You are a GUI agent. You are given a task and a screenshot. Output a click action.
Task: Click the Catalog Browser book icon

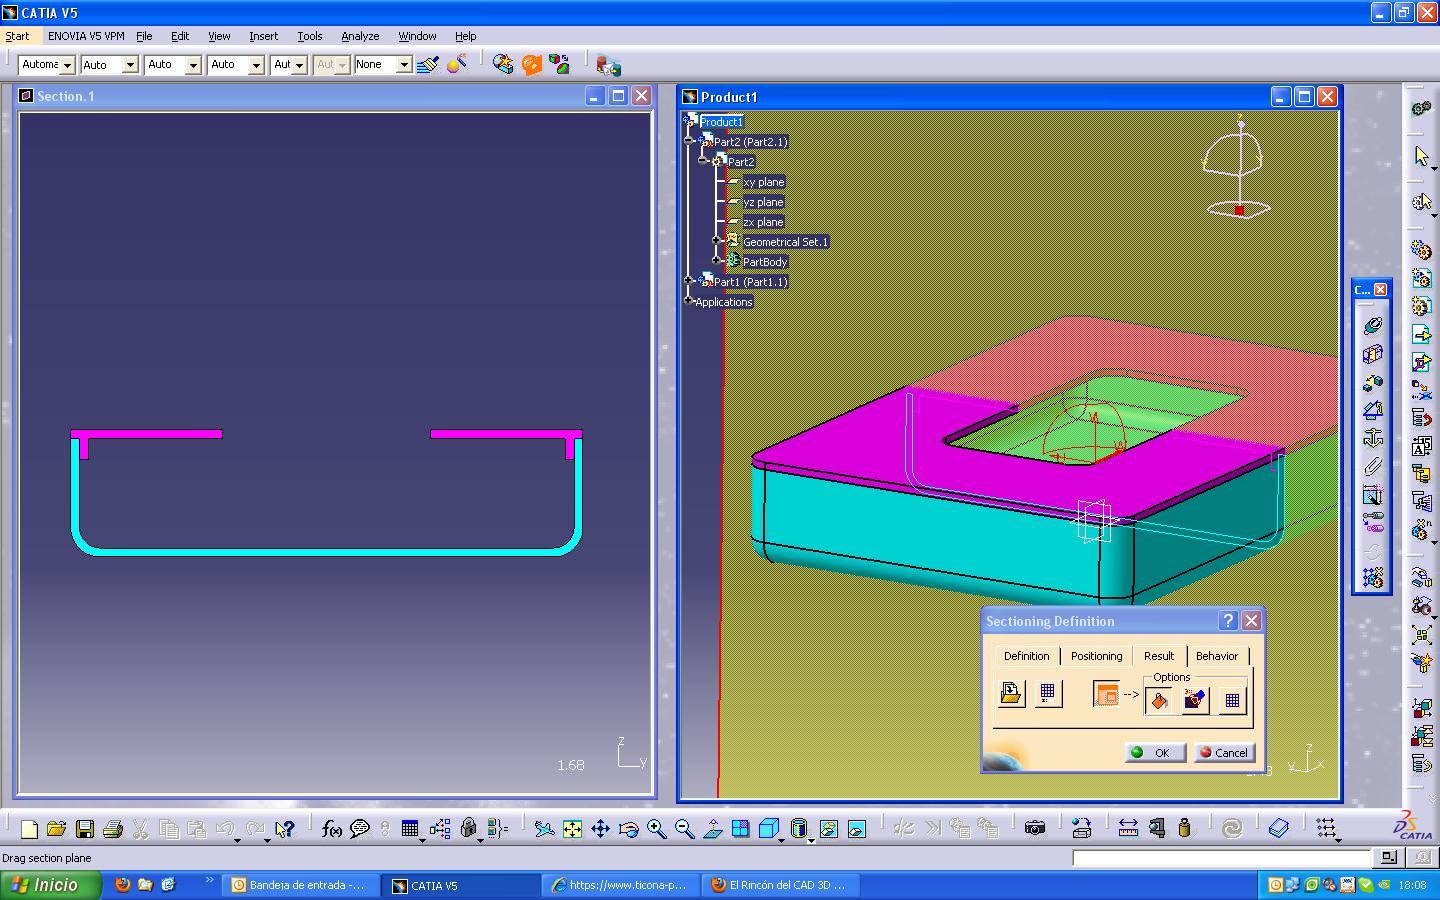point(1278,829)
